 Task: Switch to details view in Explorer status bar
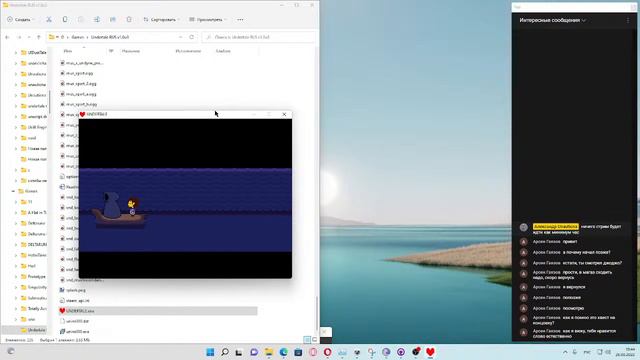tap(307, 340)
